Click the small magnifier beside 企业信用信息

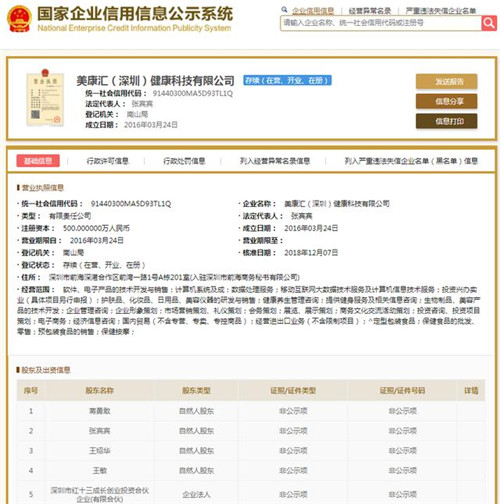(284, 10)
